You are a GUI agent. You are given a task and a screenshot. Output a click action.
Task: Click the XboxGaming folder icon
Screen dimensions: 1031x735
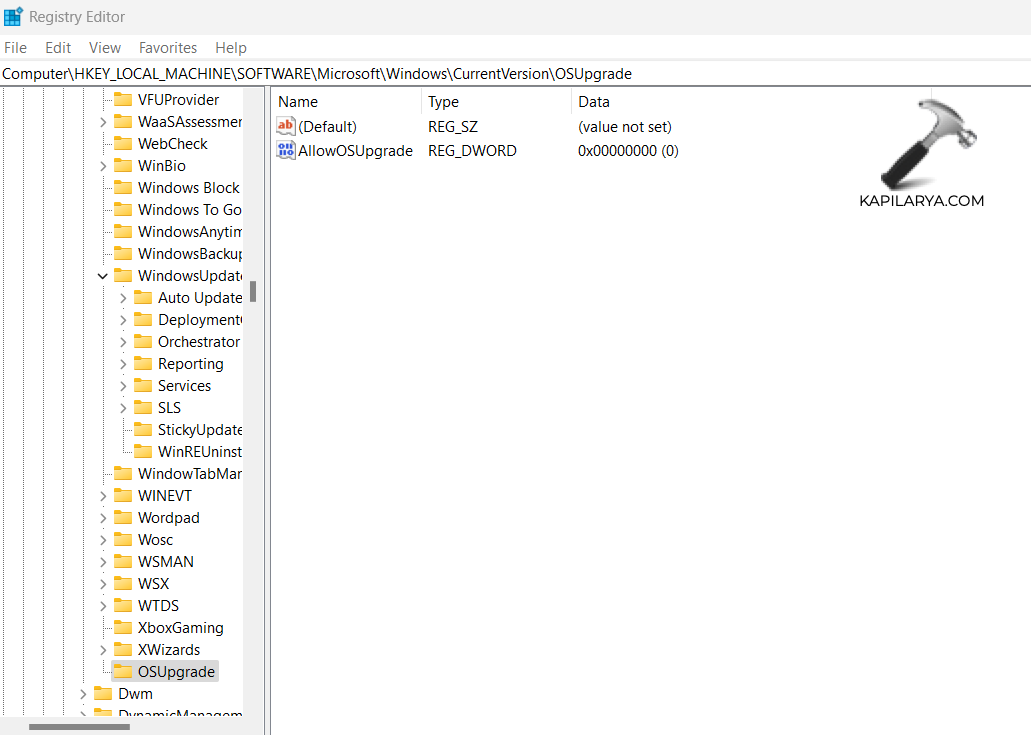tap(123, 627)
